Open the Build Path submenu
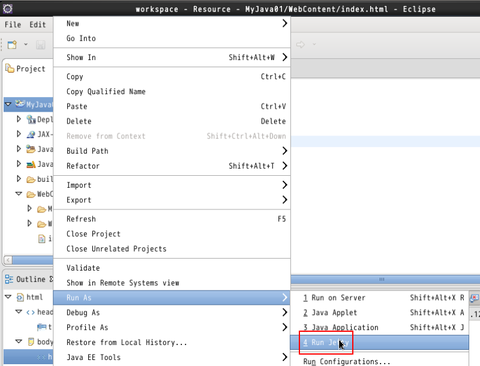 (x=172, y=151)
